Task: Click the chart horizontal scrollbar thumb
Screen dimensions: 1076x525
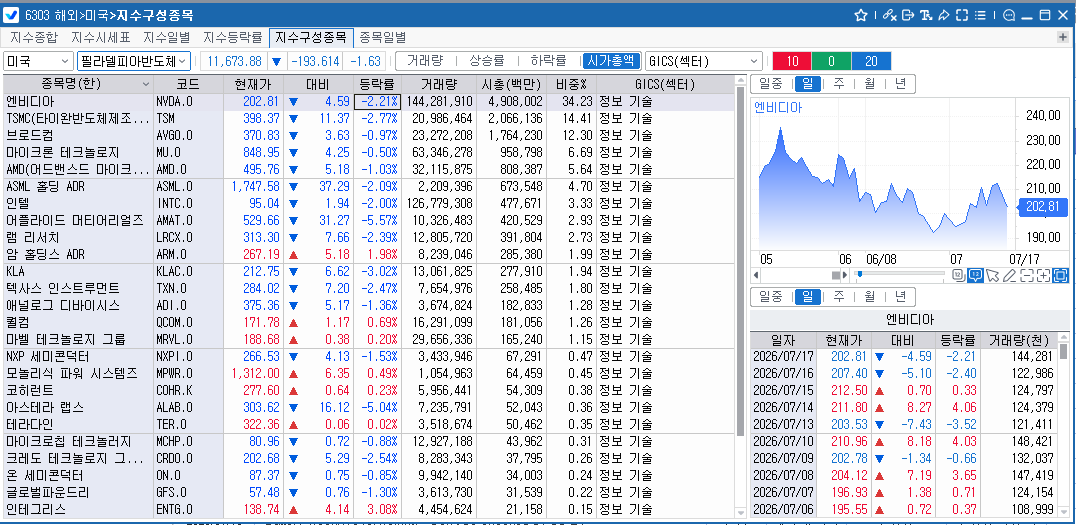Action: (x=836, y=275)
